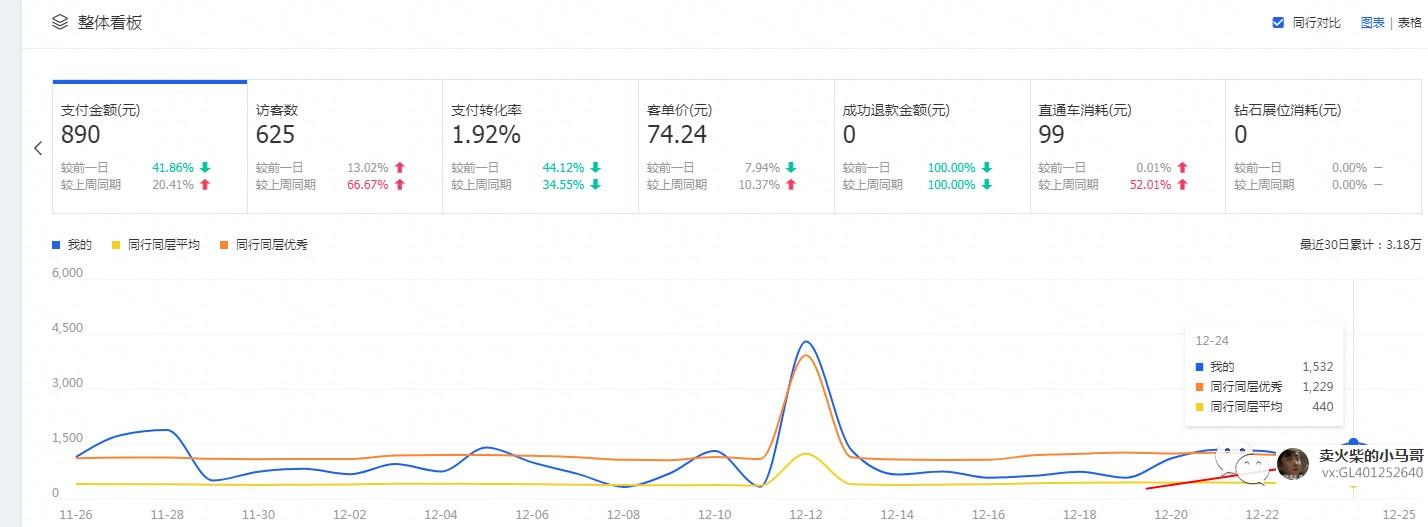
Task: Click the 11-26 date label on axis
Action: pos(76,514)
